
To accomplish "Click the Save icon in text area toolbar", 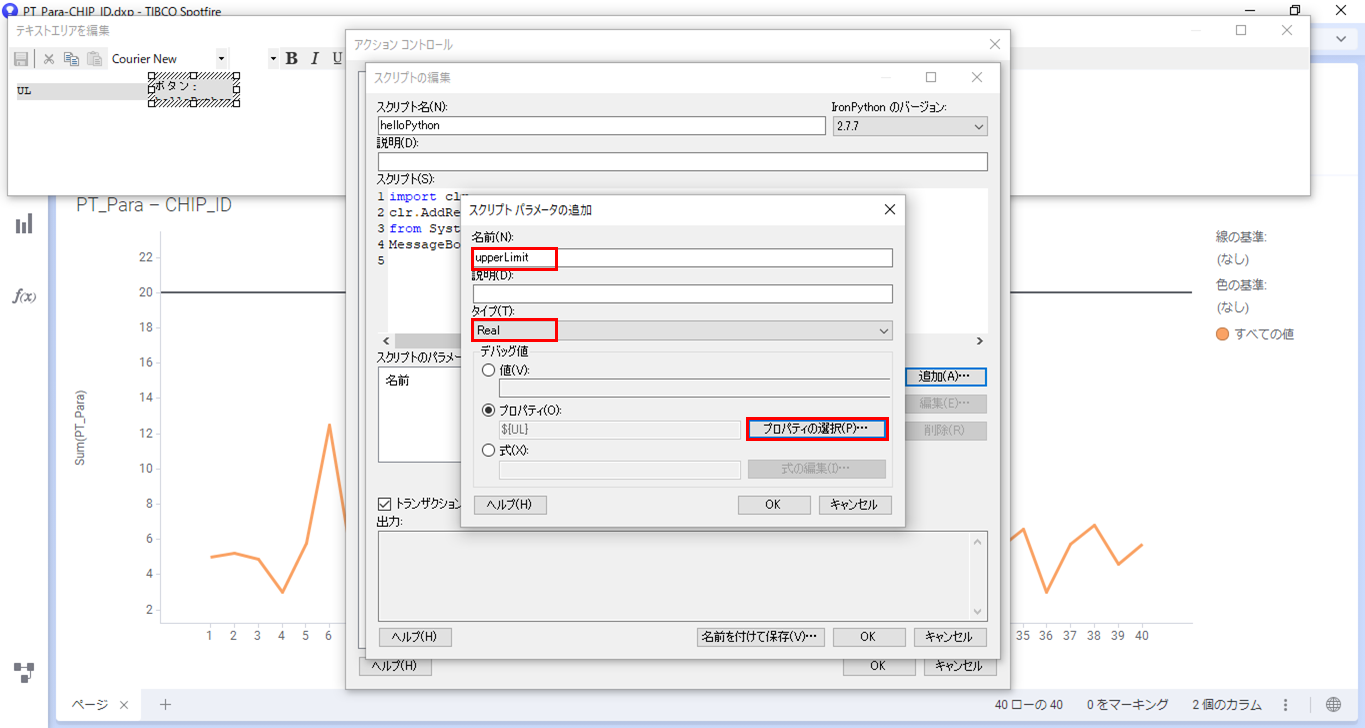I will 21,59.
